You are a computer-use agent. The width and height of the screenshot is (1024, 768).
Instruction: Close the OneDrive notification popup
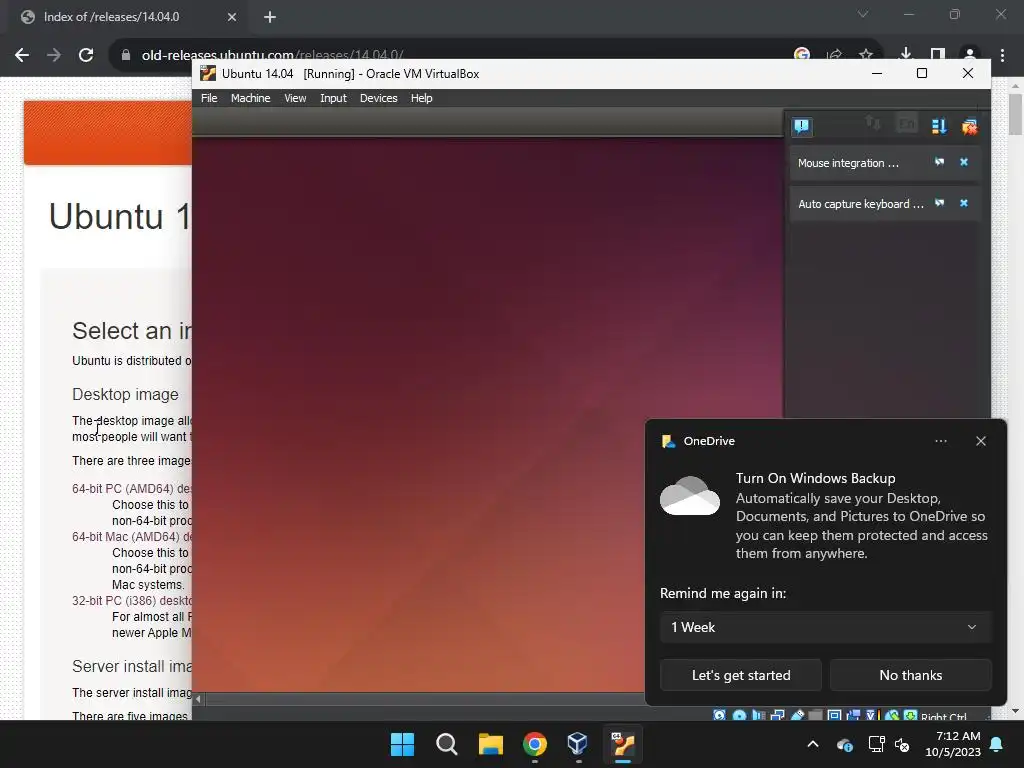point(980,441)
